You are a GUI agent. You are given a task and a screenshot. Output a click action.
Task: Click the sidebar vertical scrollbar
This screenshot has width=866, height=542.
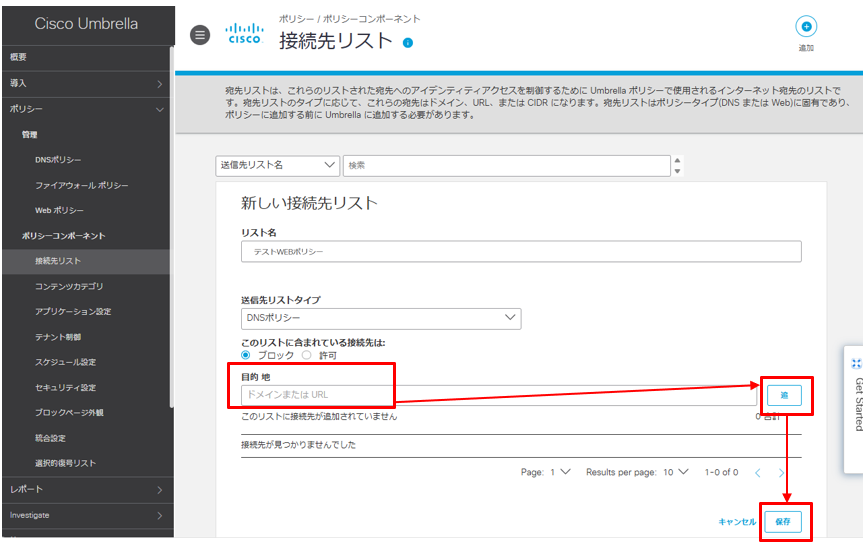point(172,227)
